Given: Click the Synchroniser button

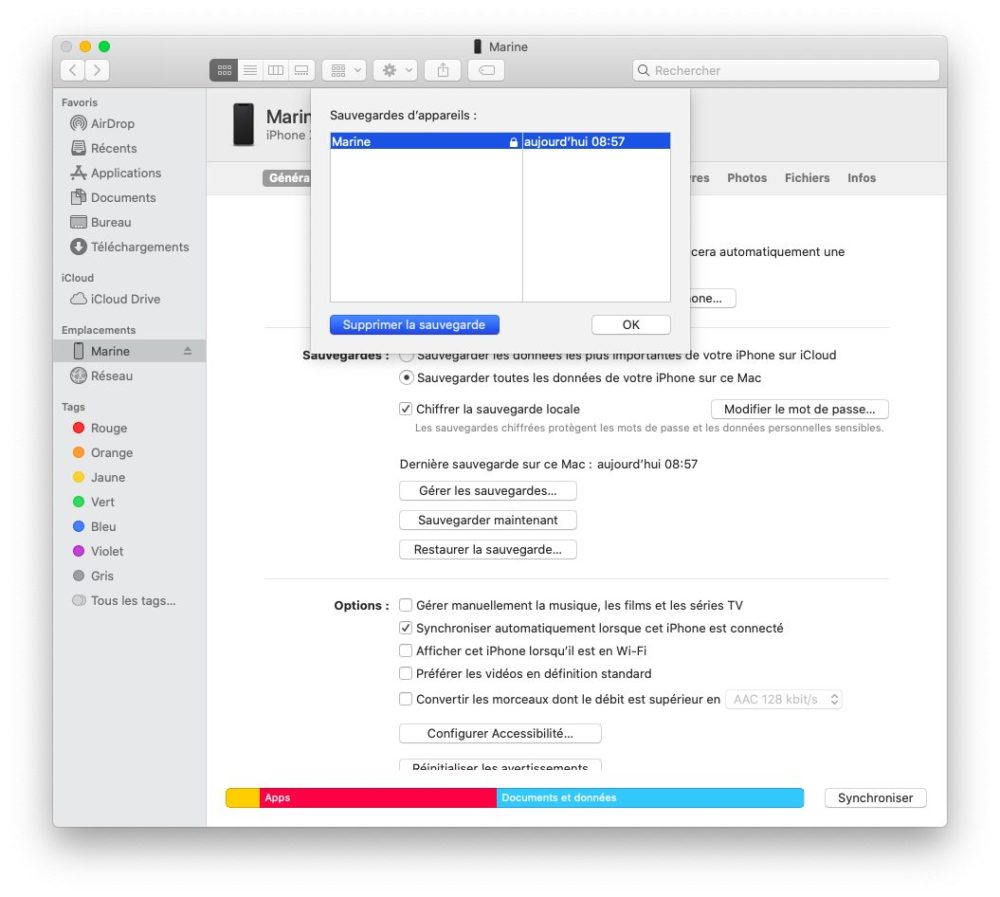Looking at the screenshot, I should pos(875,798).
